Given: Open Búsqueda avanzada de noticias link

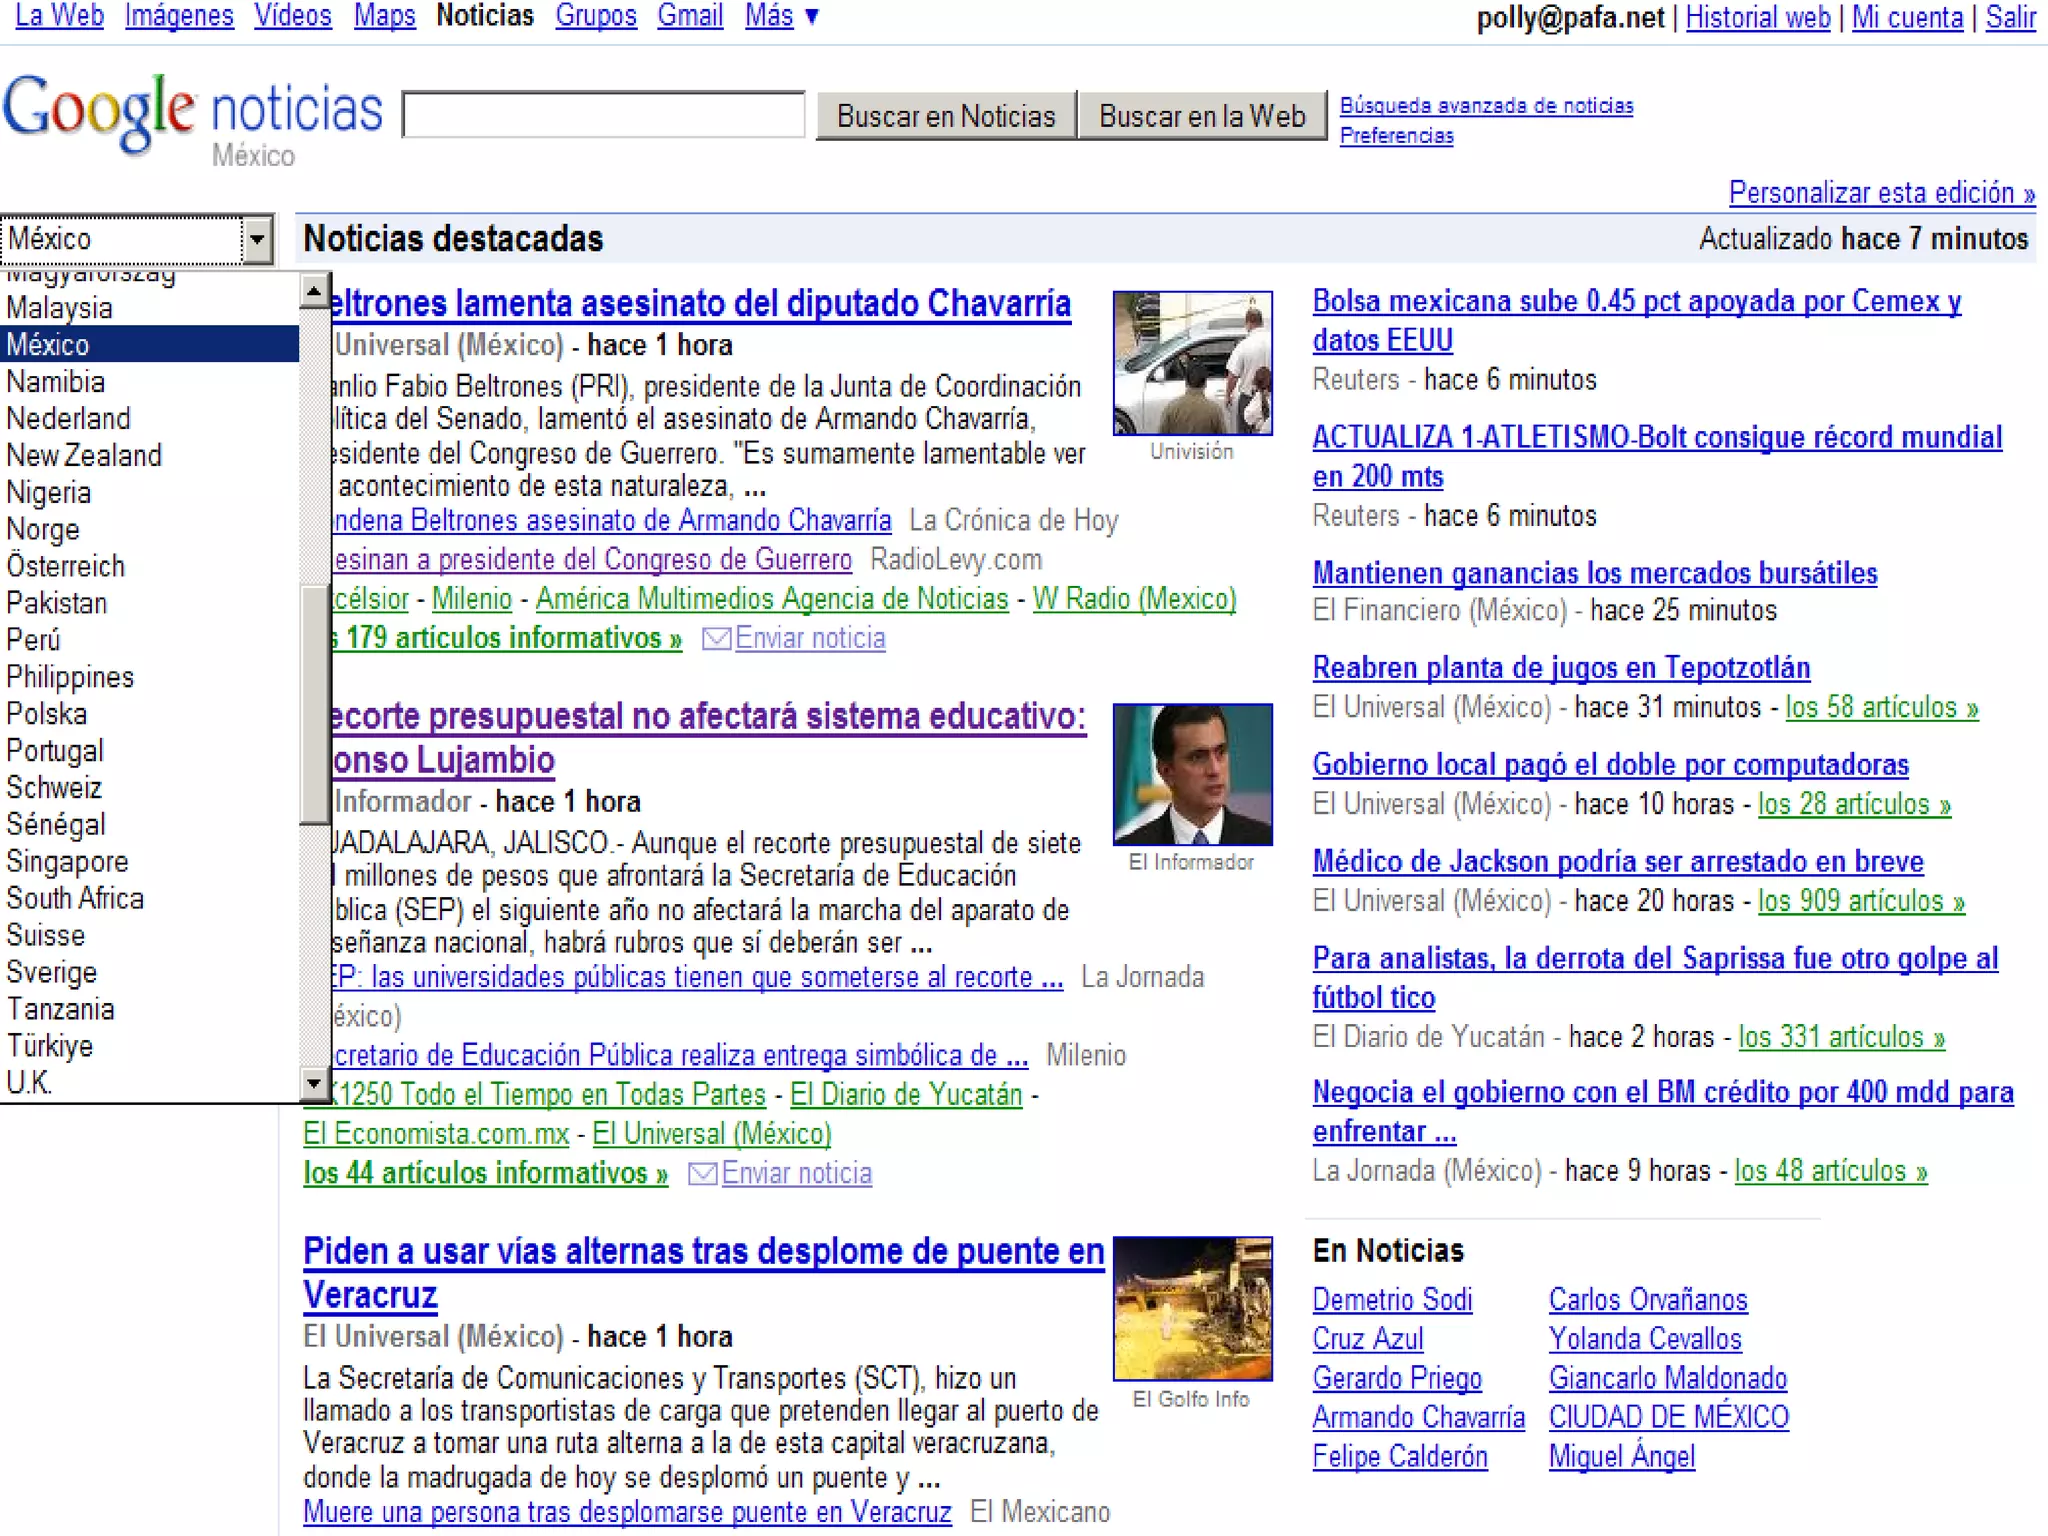Looking at the screenshot, I should click(1486, 106).
